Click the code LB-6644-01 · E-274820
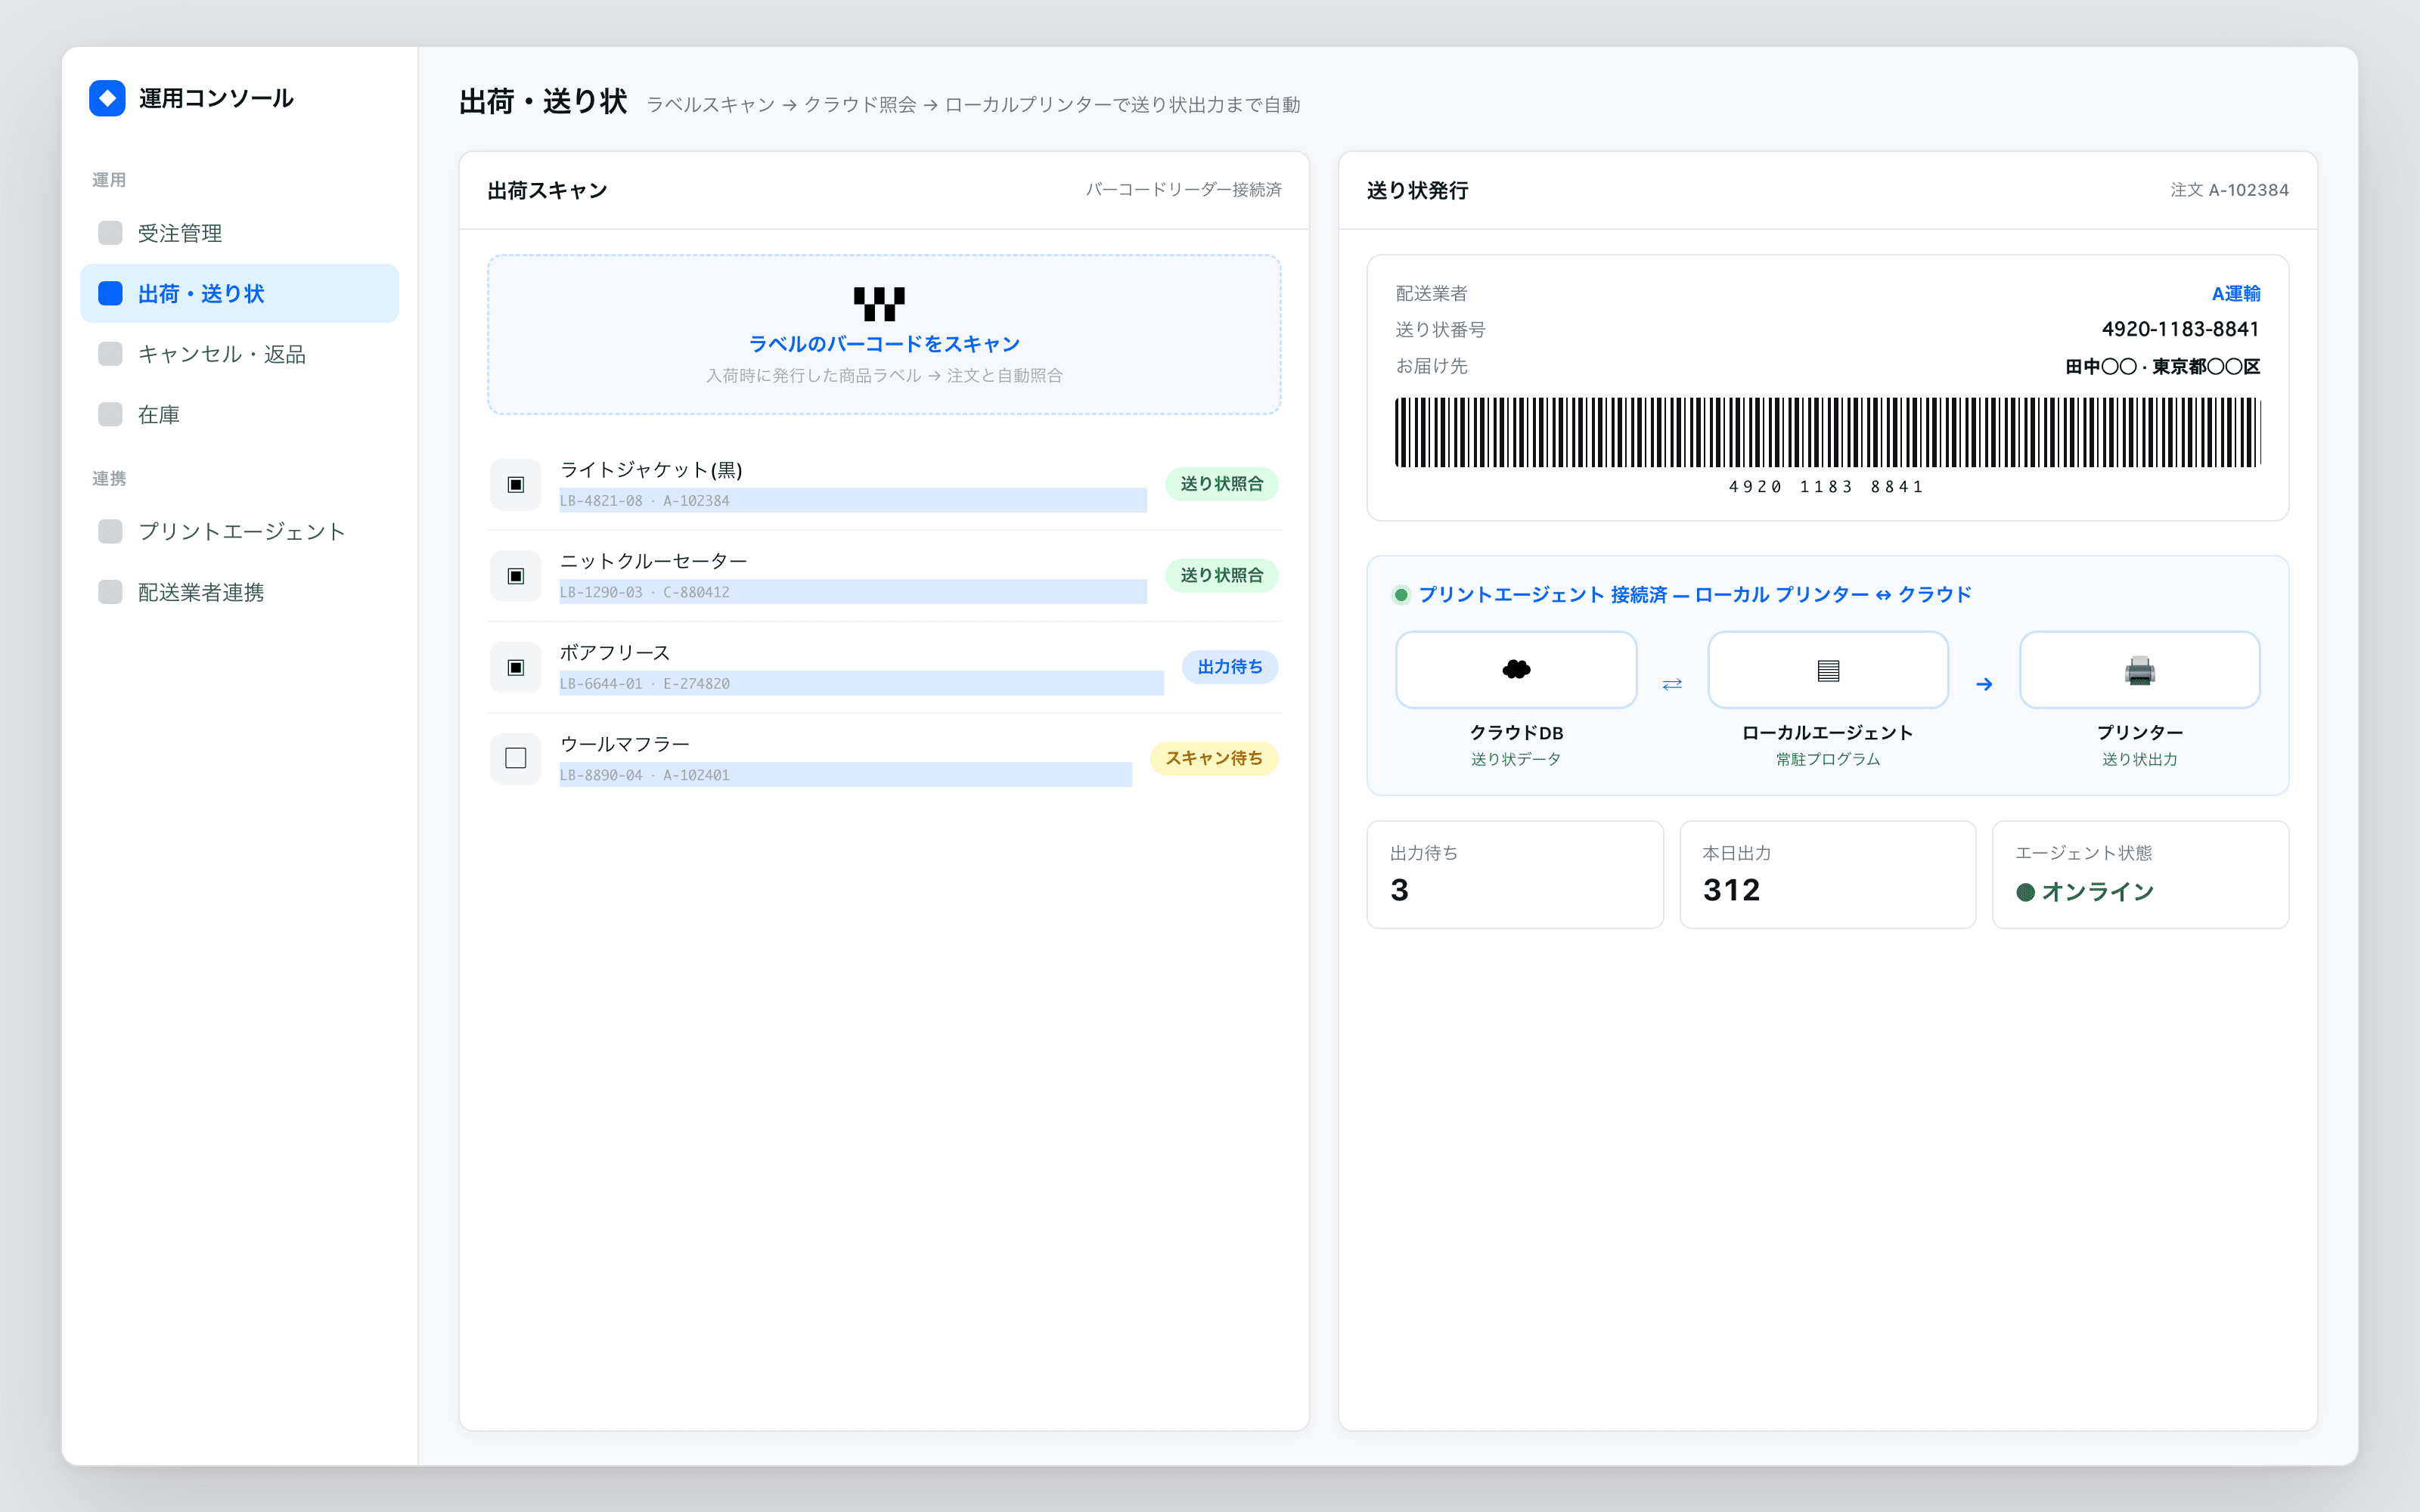Viewport: 2420px width, 1512px height. [x=645, y=684]
